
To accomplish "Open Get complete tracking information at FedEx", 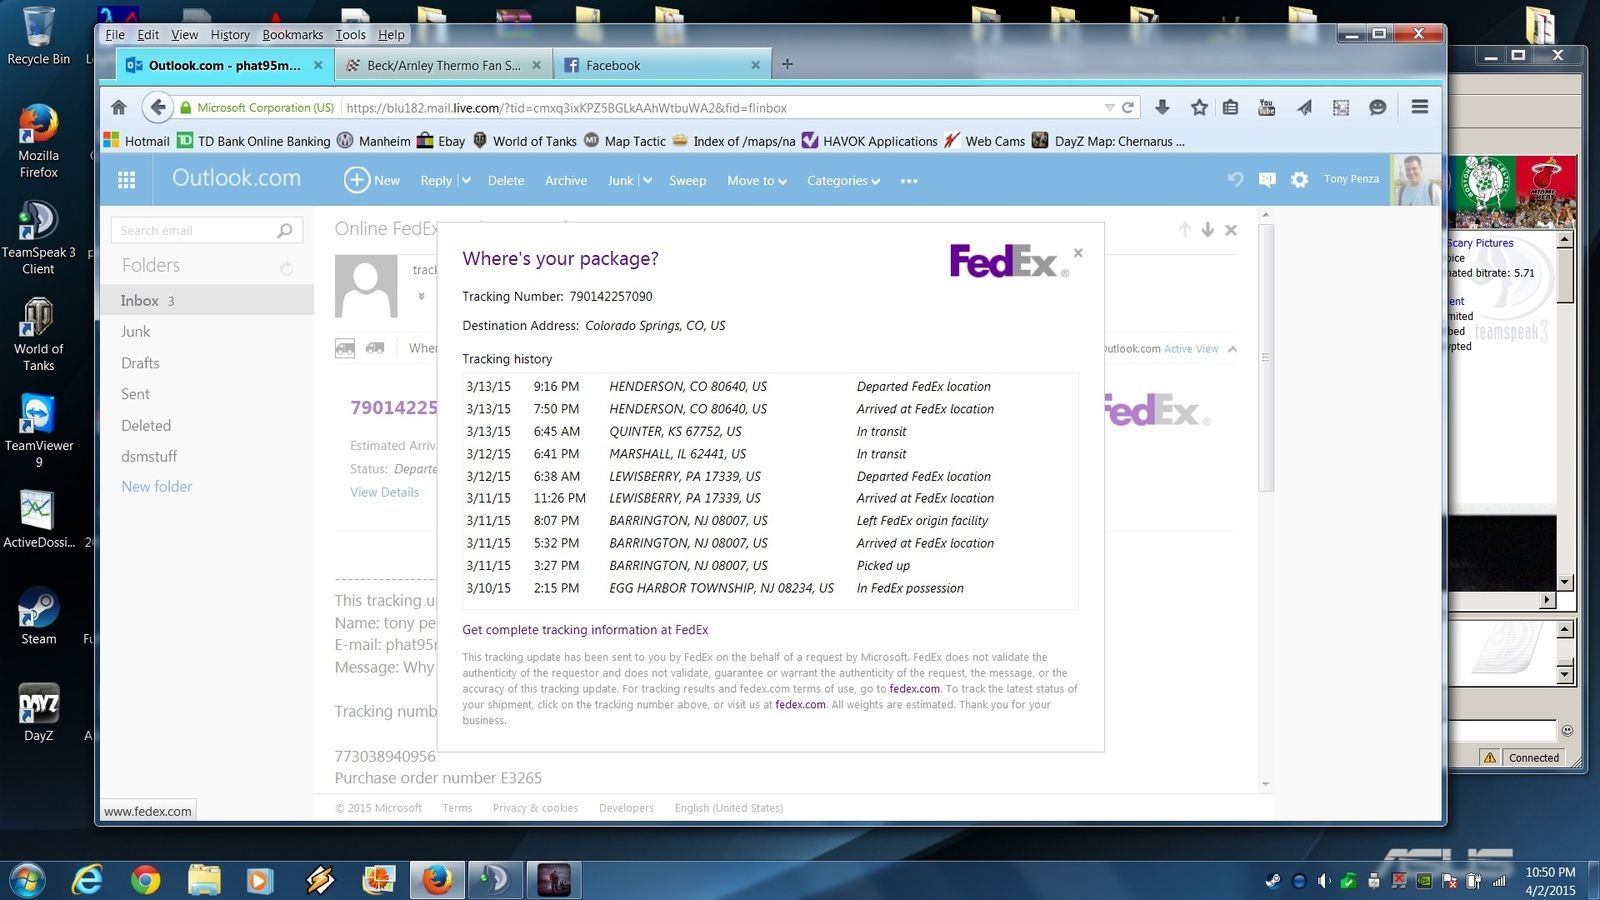I will point(585,630).
